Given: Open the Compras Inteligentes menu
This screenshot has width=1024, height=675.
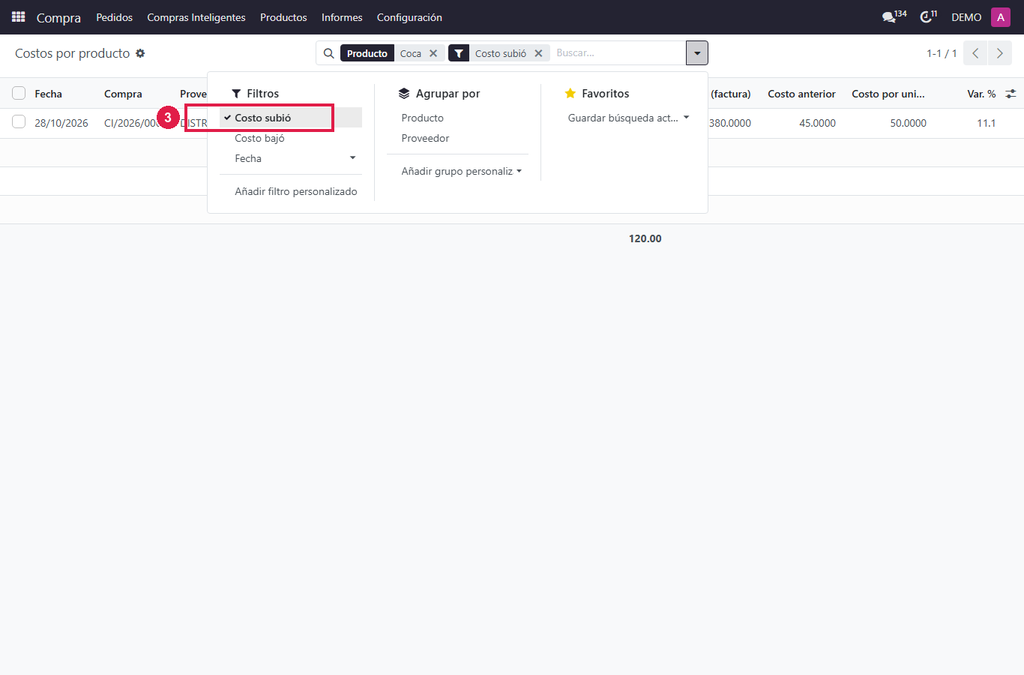Looking at the screenshot, I should [x=196, y=17].
